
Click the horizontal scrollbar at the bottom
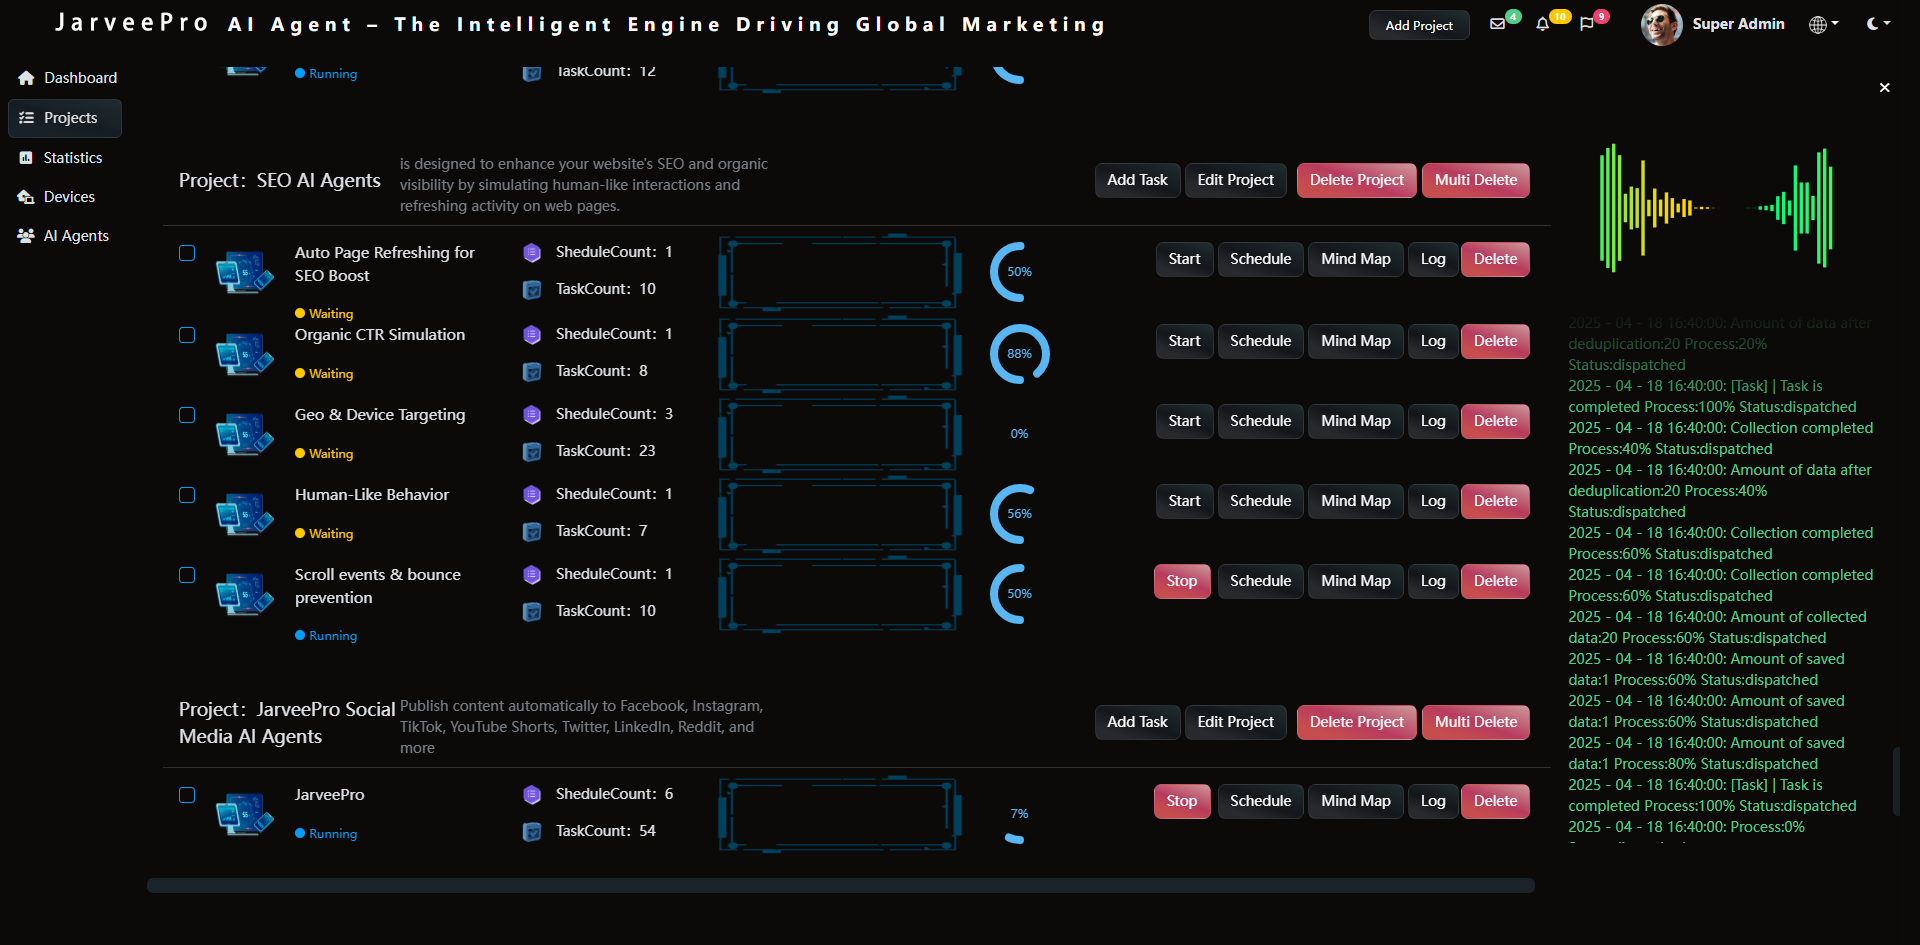840,885
